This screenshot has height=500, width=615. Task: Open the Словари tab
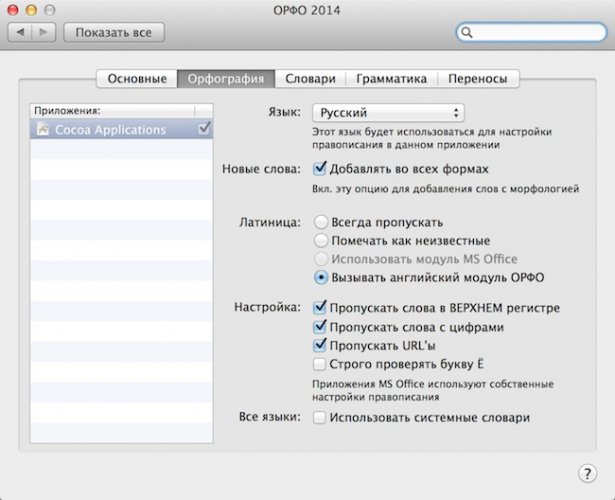[310, 78]
